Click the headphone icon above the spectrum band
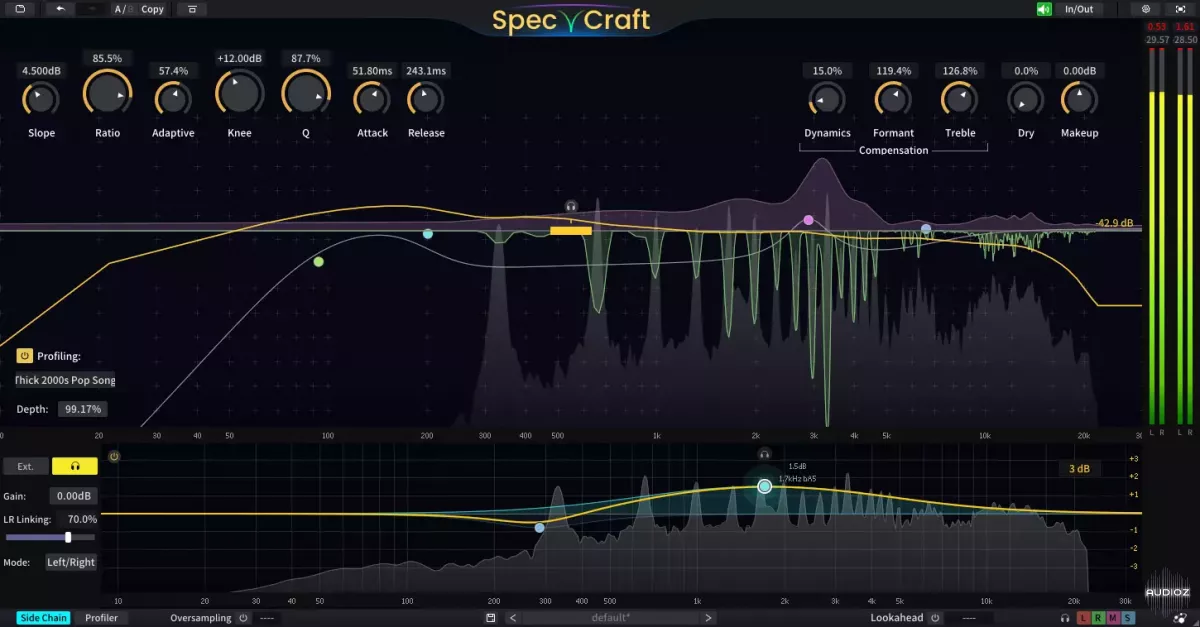Viewport: 1200px width, 627px height. click(570, 206)
